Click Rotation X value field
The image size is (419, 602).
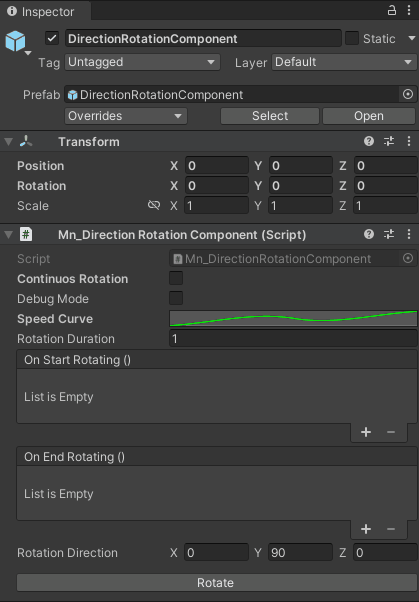click(x=217, y=185)
